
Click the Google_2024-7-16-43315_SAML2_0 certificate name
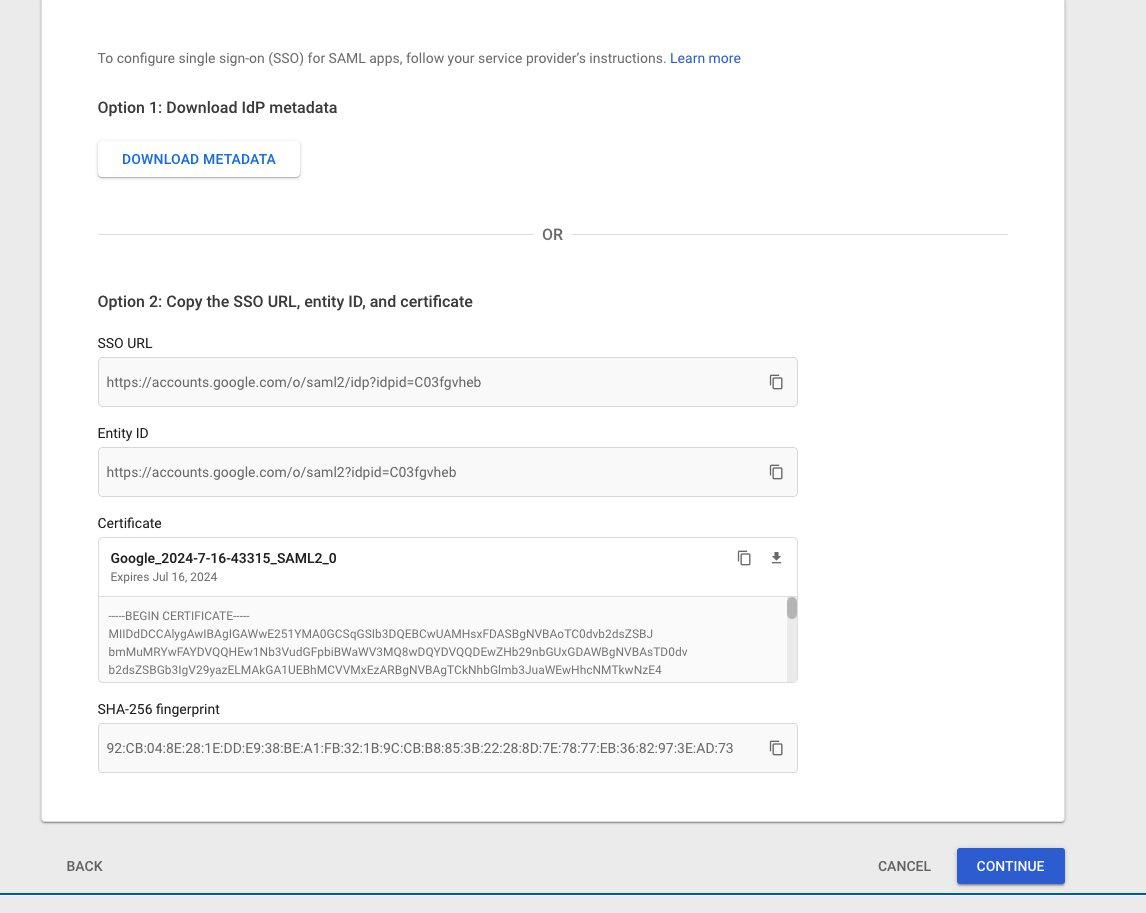point(223,558)
